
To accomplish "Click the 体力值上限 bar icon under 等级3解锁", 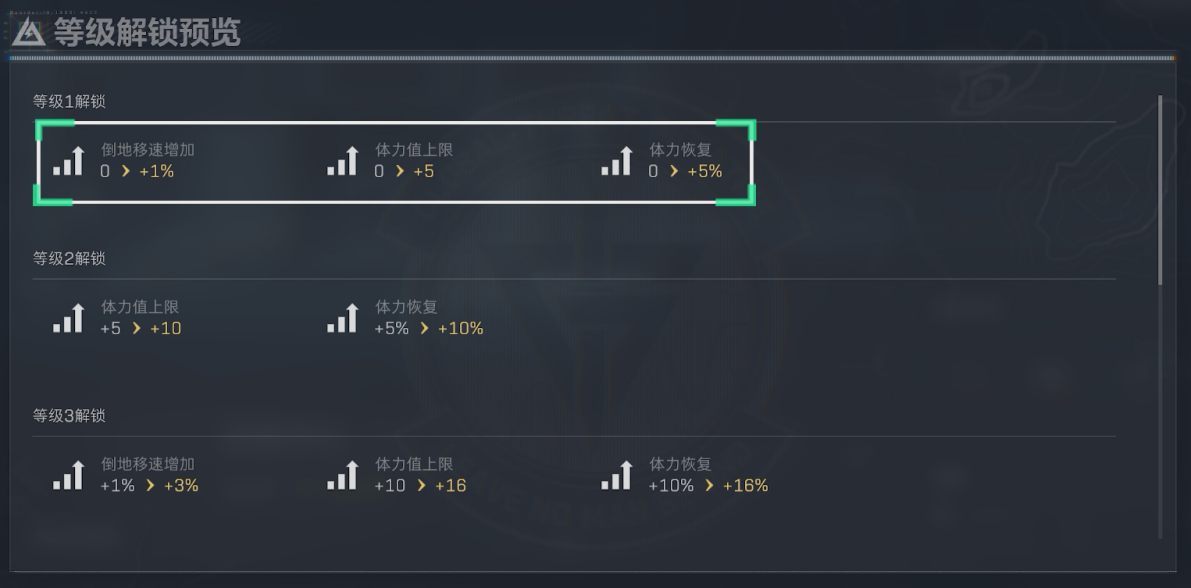I will click(x=342, y=476).
